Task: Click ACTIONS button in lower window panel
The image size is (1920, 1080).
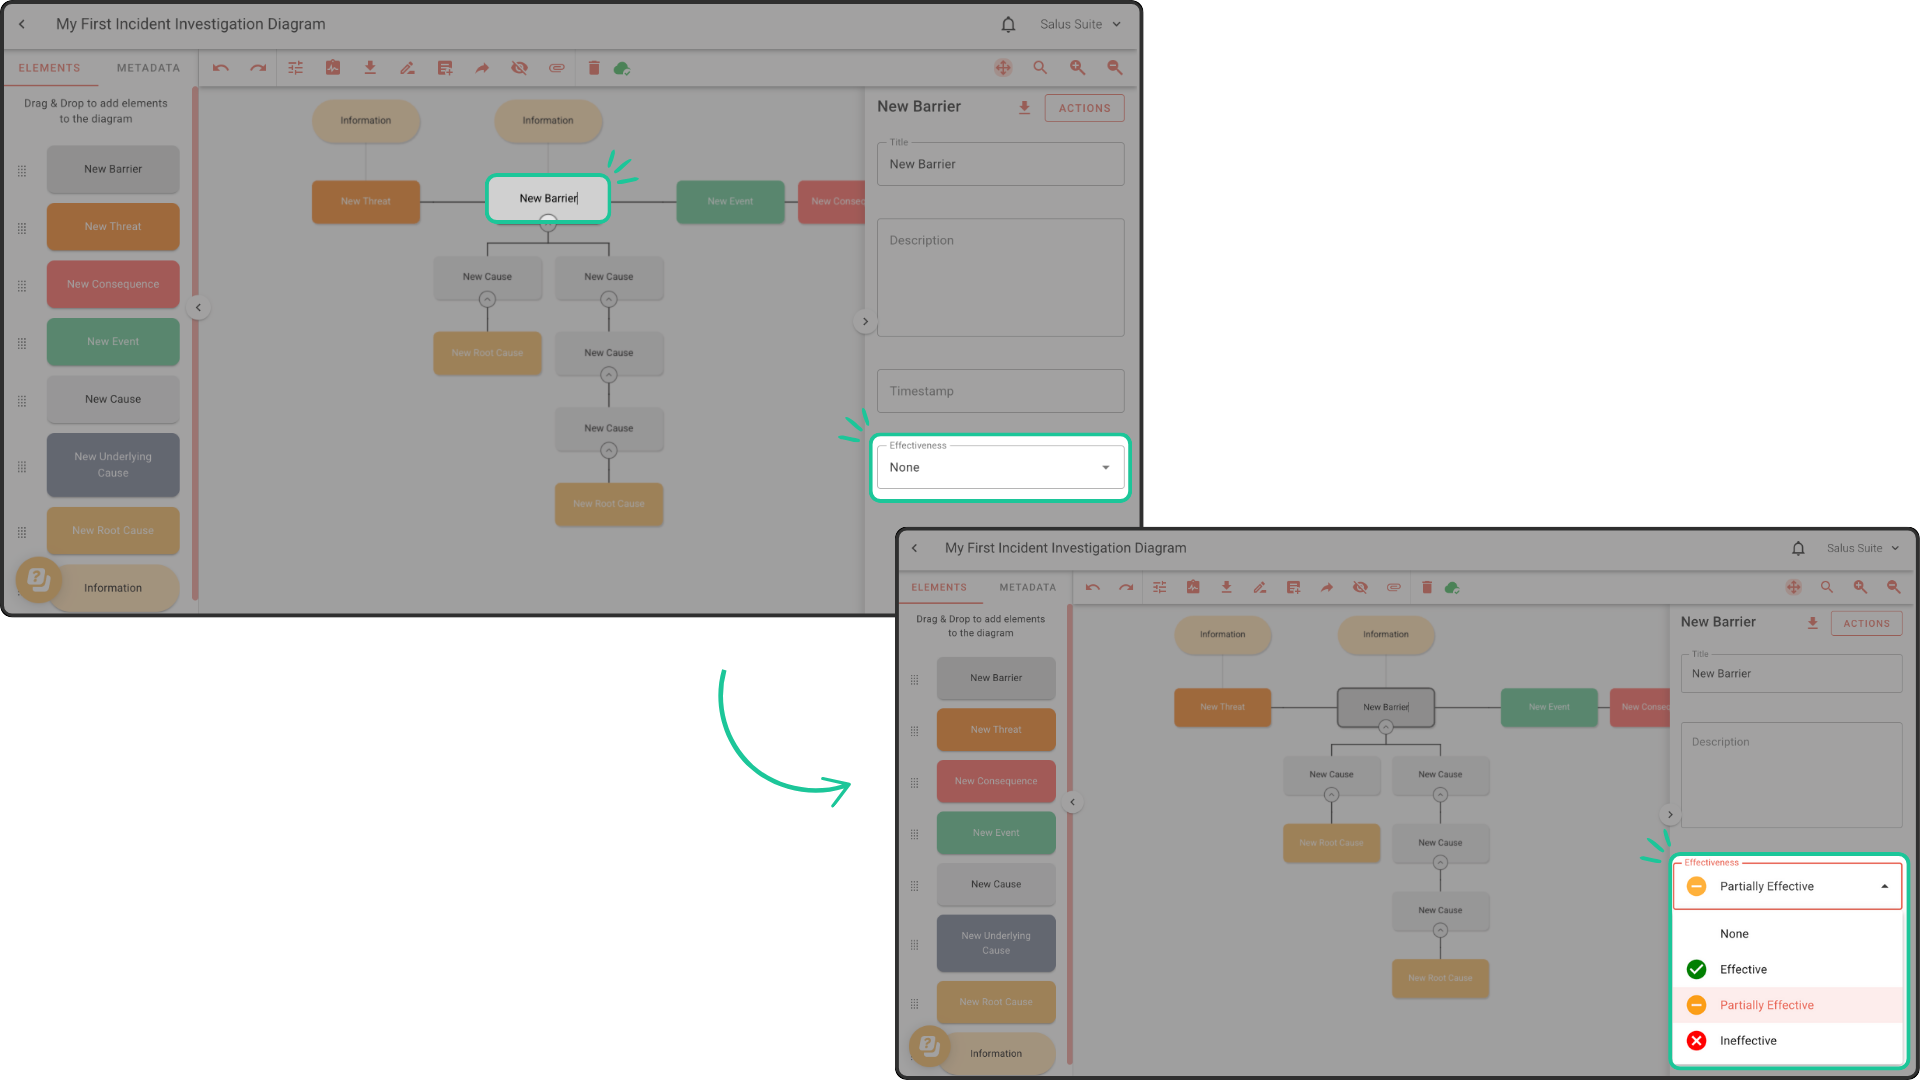Action: coord(1866,623)
